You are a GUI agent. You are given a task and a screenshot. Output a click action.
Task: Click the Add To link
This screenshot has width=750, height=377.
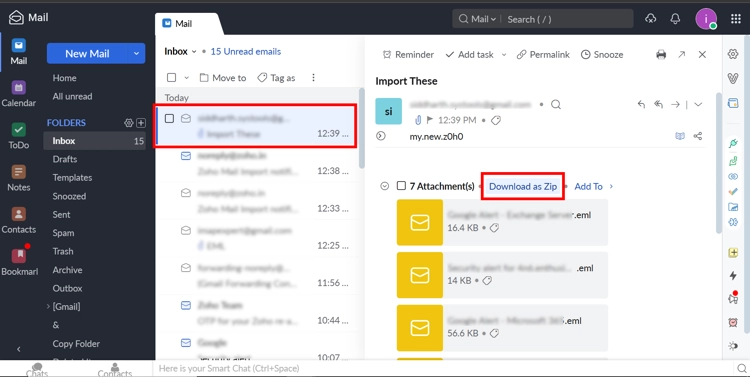pos(588,187)
